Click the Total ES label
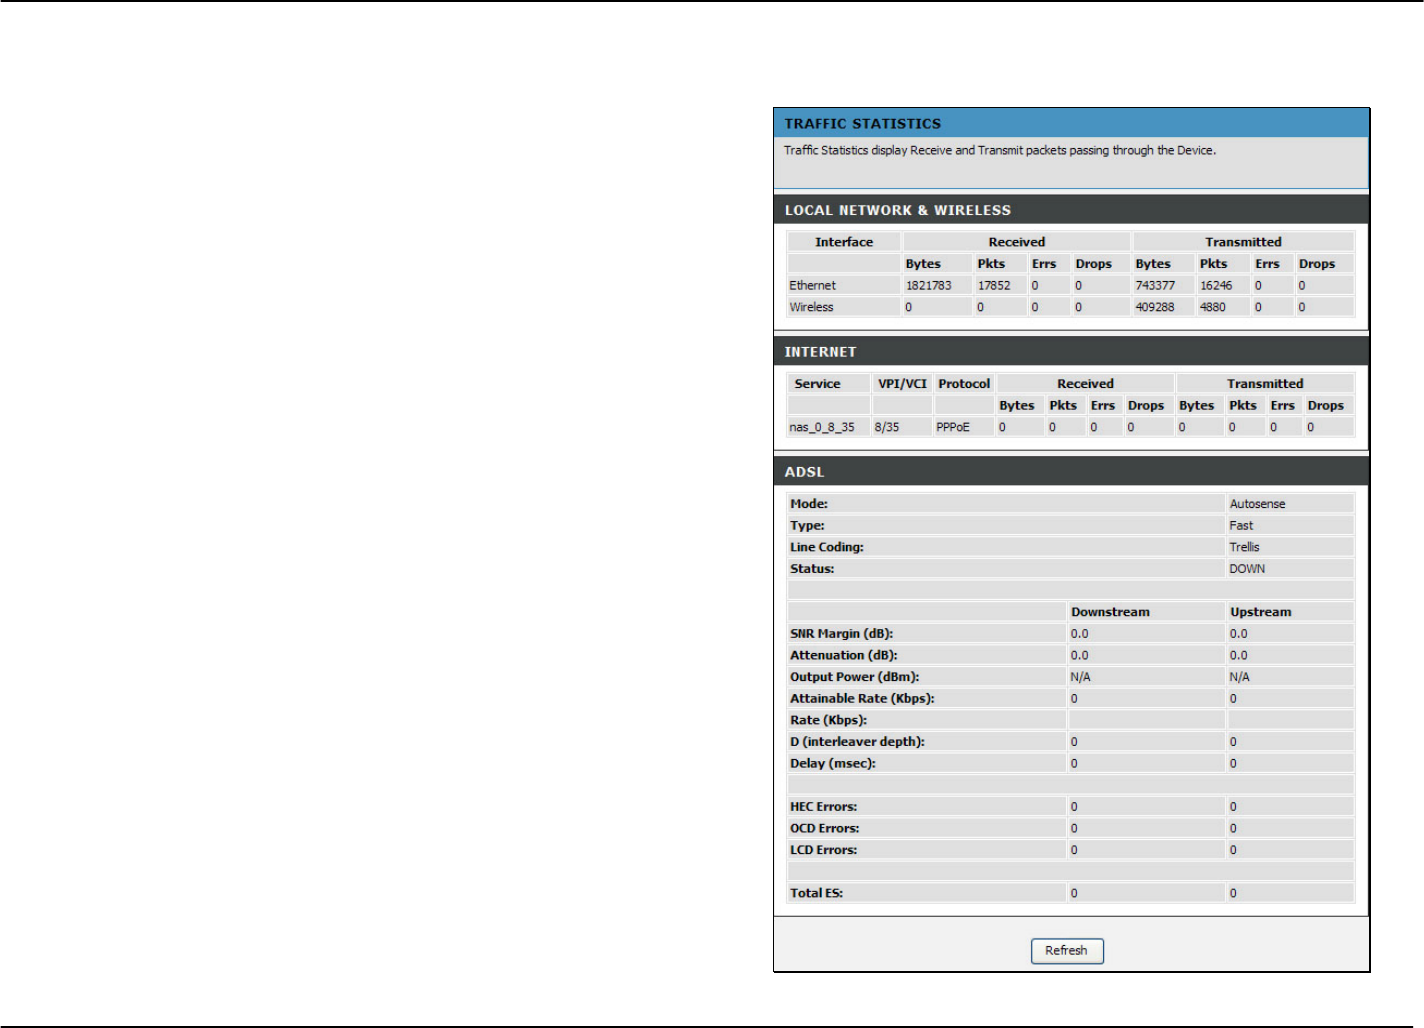This screenshot has height=1028, width=1424. (816, 894)
